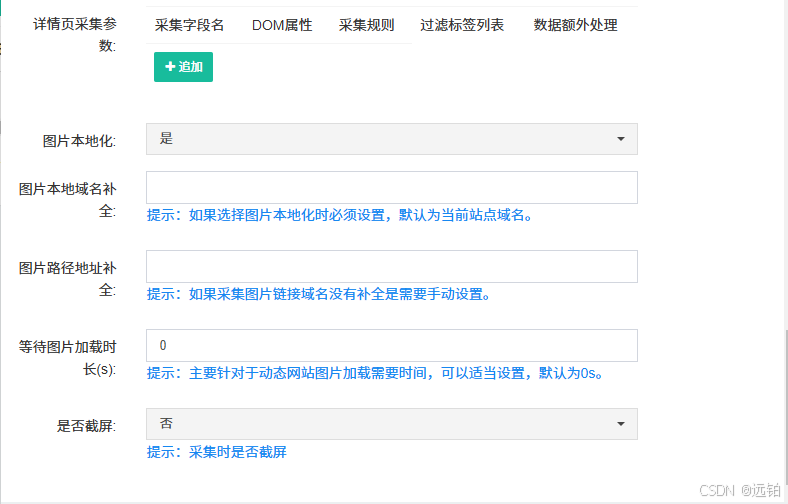Focus the 图片本地域名补全 input field
The height and width of the screenshot is (504, 788).
click(392, 187)
